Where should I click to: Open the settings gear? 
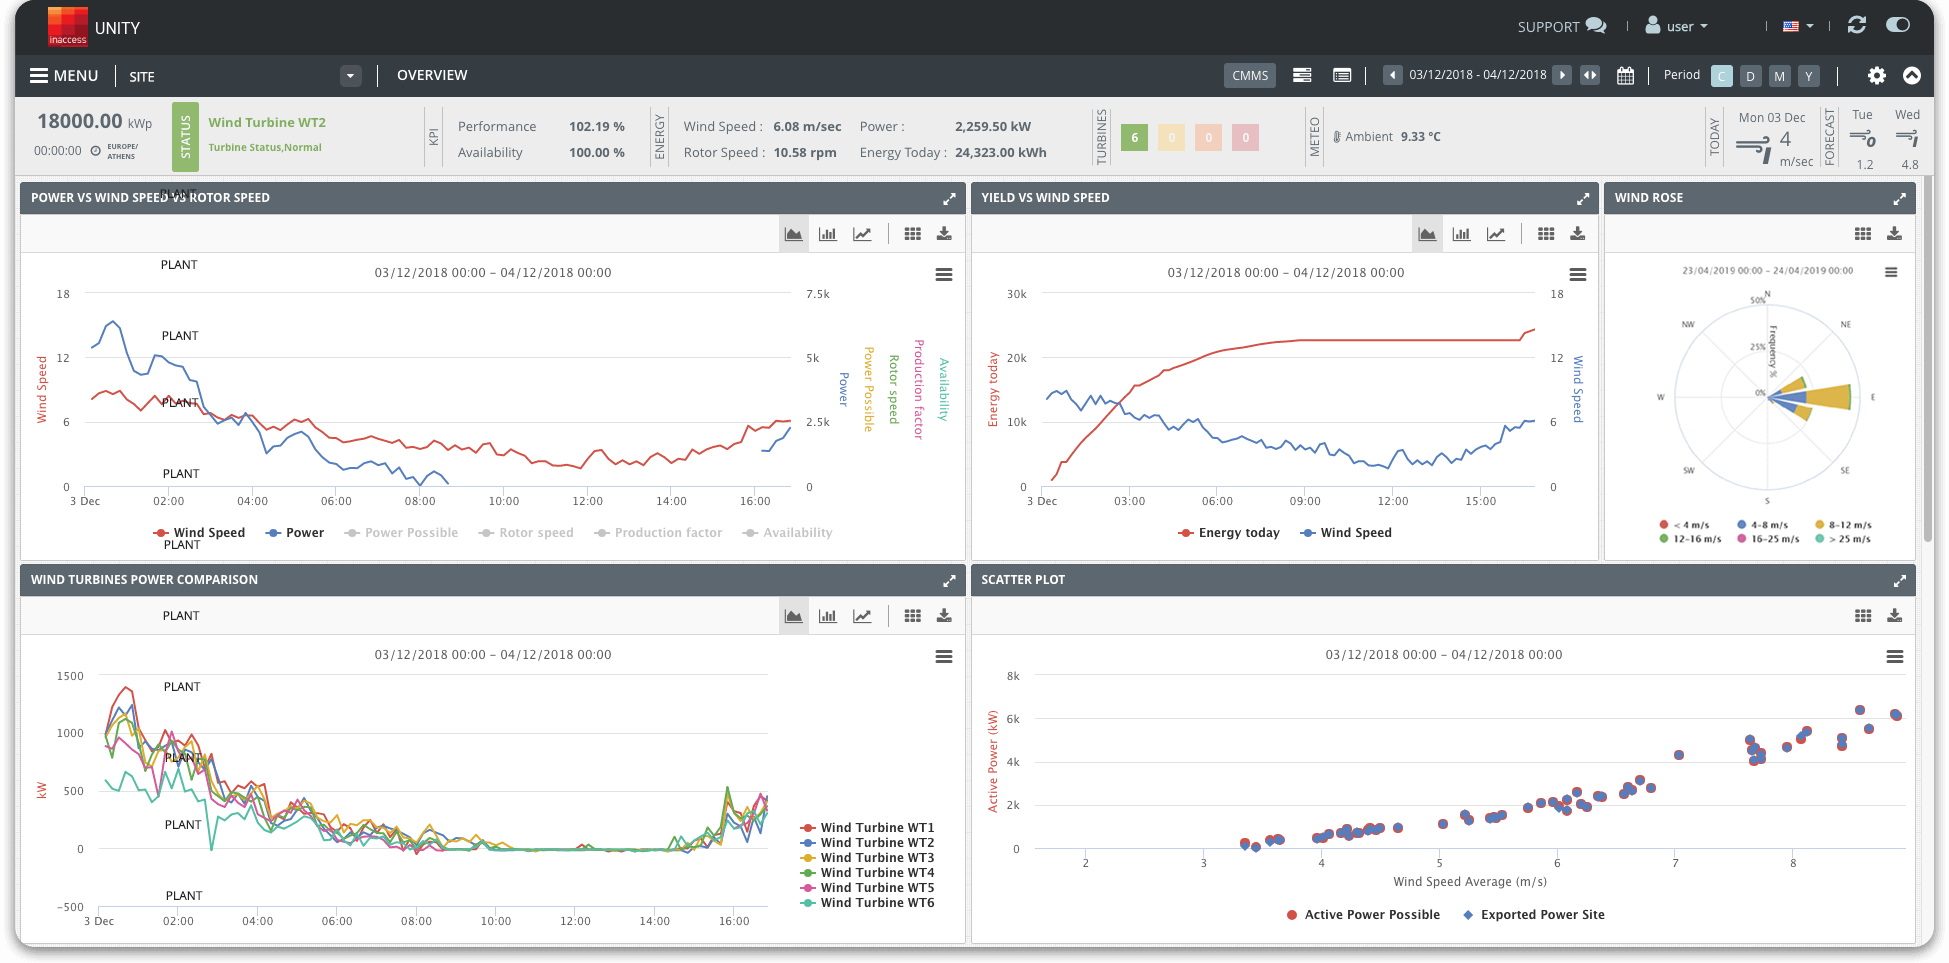[x=1877, y=76]
